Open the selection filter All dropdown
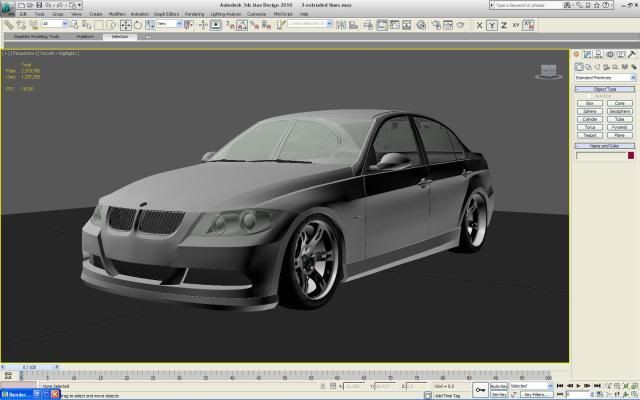The width and height of the screenshot is (640, 400). pyautogui.click(x=54, y=24)
